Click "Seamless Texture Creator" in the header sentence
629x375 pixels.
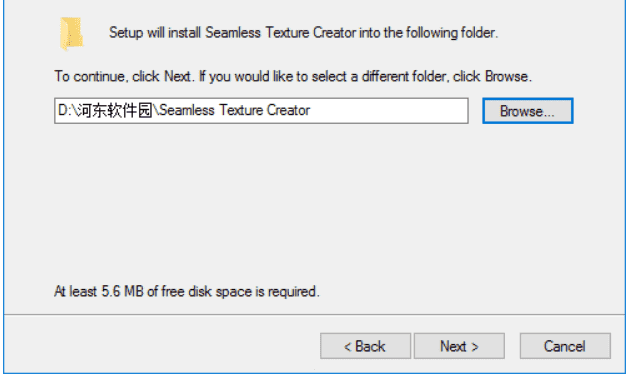coord(280,32)
